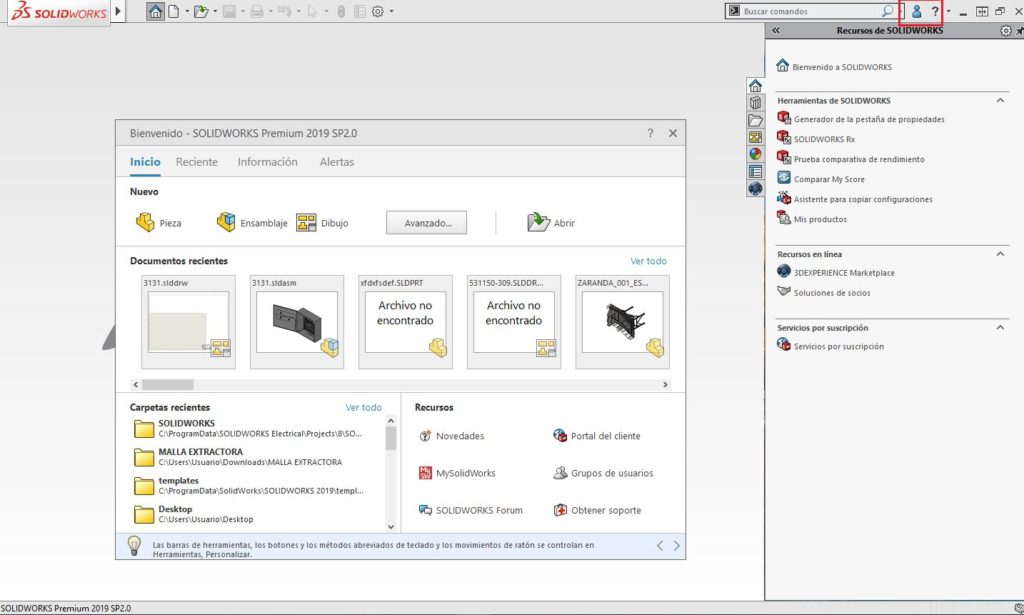1024x615 pixels.
Task: Create a new Pieza document
Action: [159, 223]
